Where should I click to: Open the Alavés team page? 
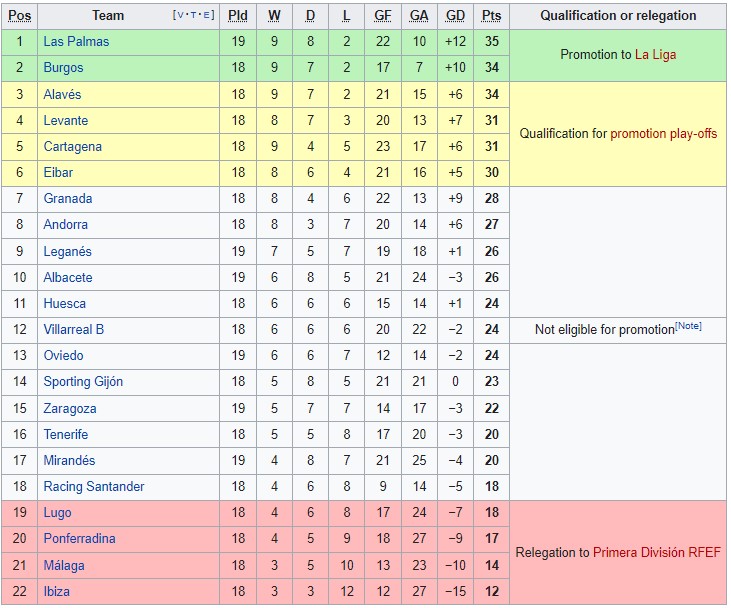click(x=62, y=95)
